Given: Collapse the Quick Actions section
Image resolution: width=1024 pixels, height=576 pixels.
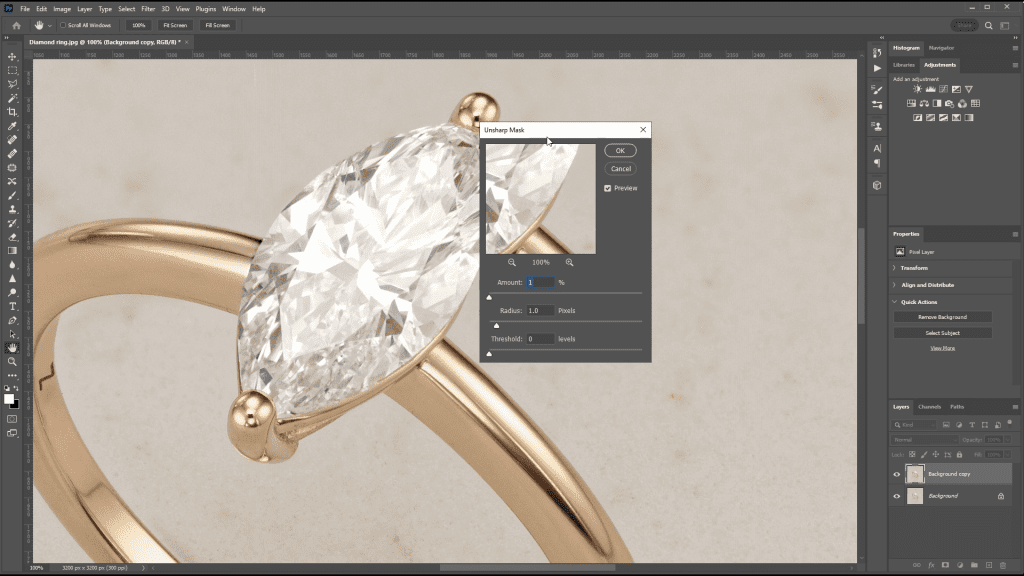Looking at the screenshot, I should (895, 302).
